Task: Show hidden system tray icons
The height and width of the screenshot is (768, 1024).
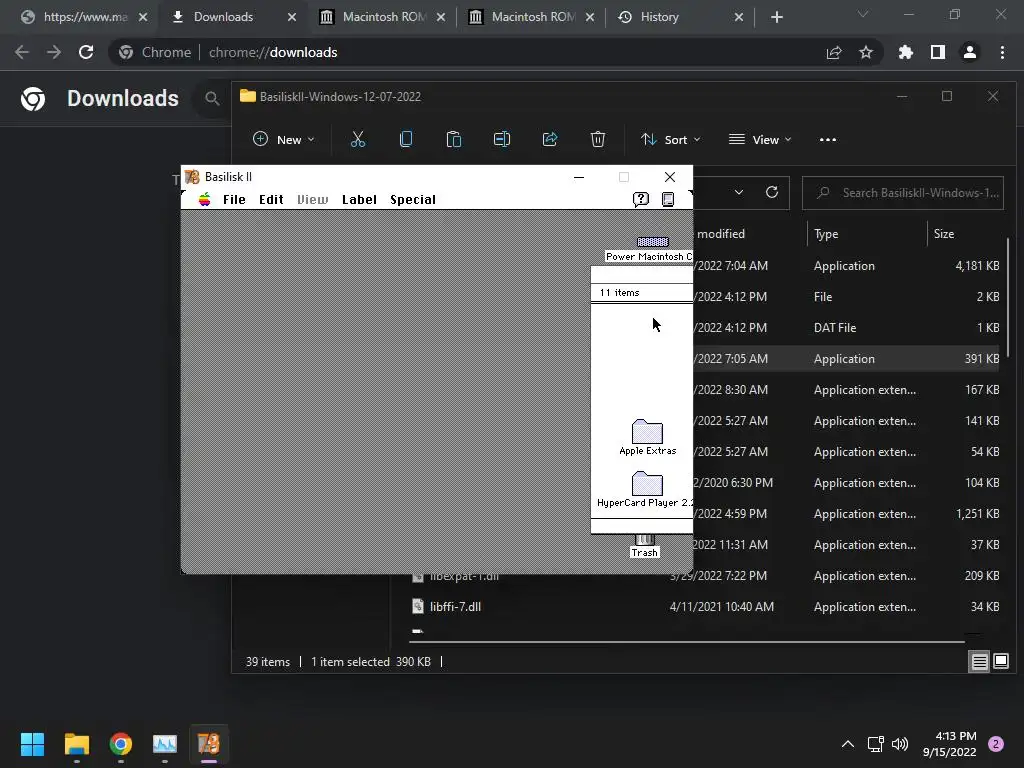Action: click(x=848, y=744)
